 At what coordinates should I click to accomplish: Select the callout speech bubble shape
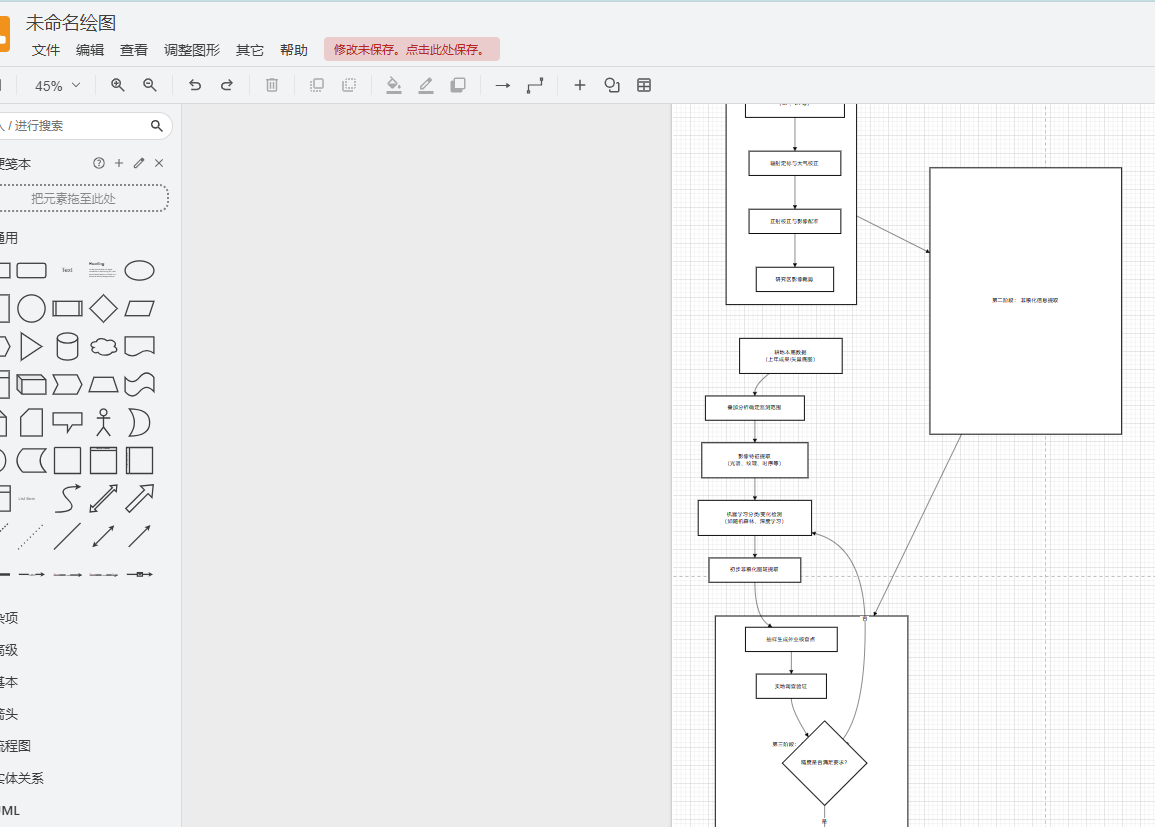67,423
